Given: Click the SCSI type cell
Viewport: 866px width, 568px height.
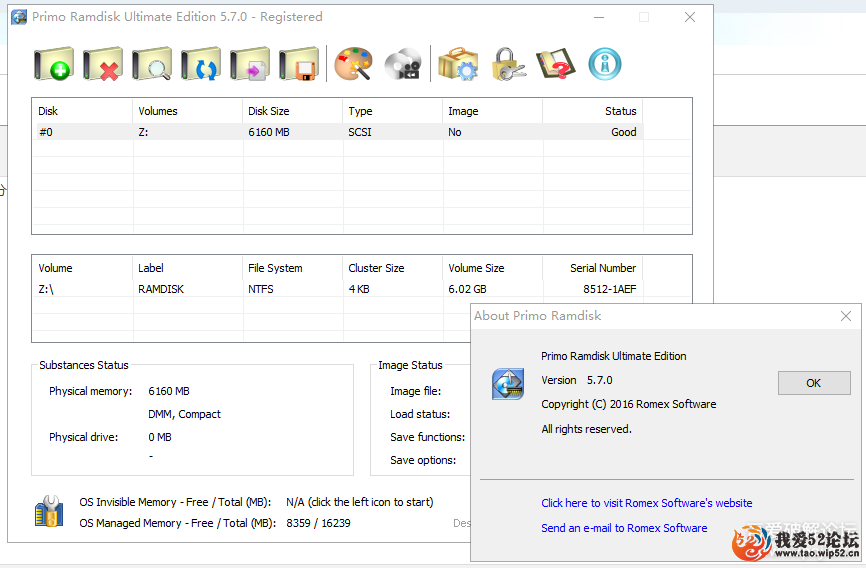Looking at the screenshot, I should pyautogui.click(x=393, y=132).
